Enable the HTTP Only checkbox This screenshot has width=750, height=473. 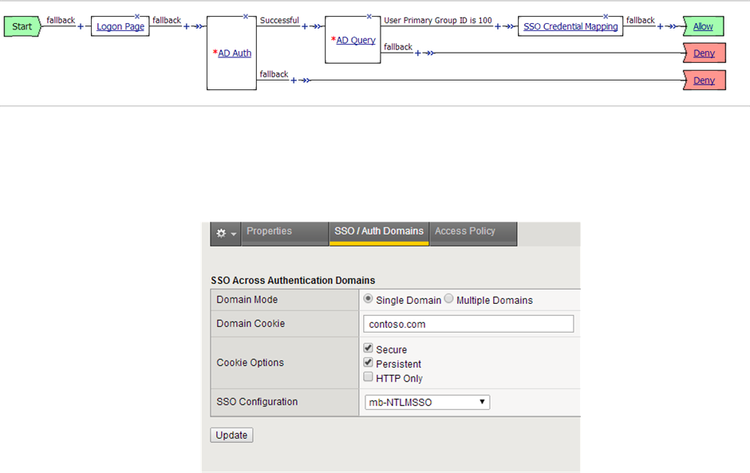(x=369, y=377)
